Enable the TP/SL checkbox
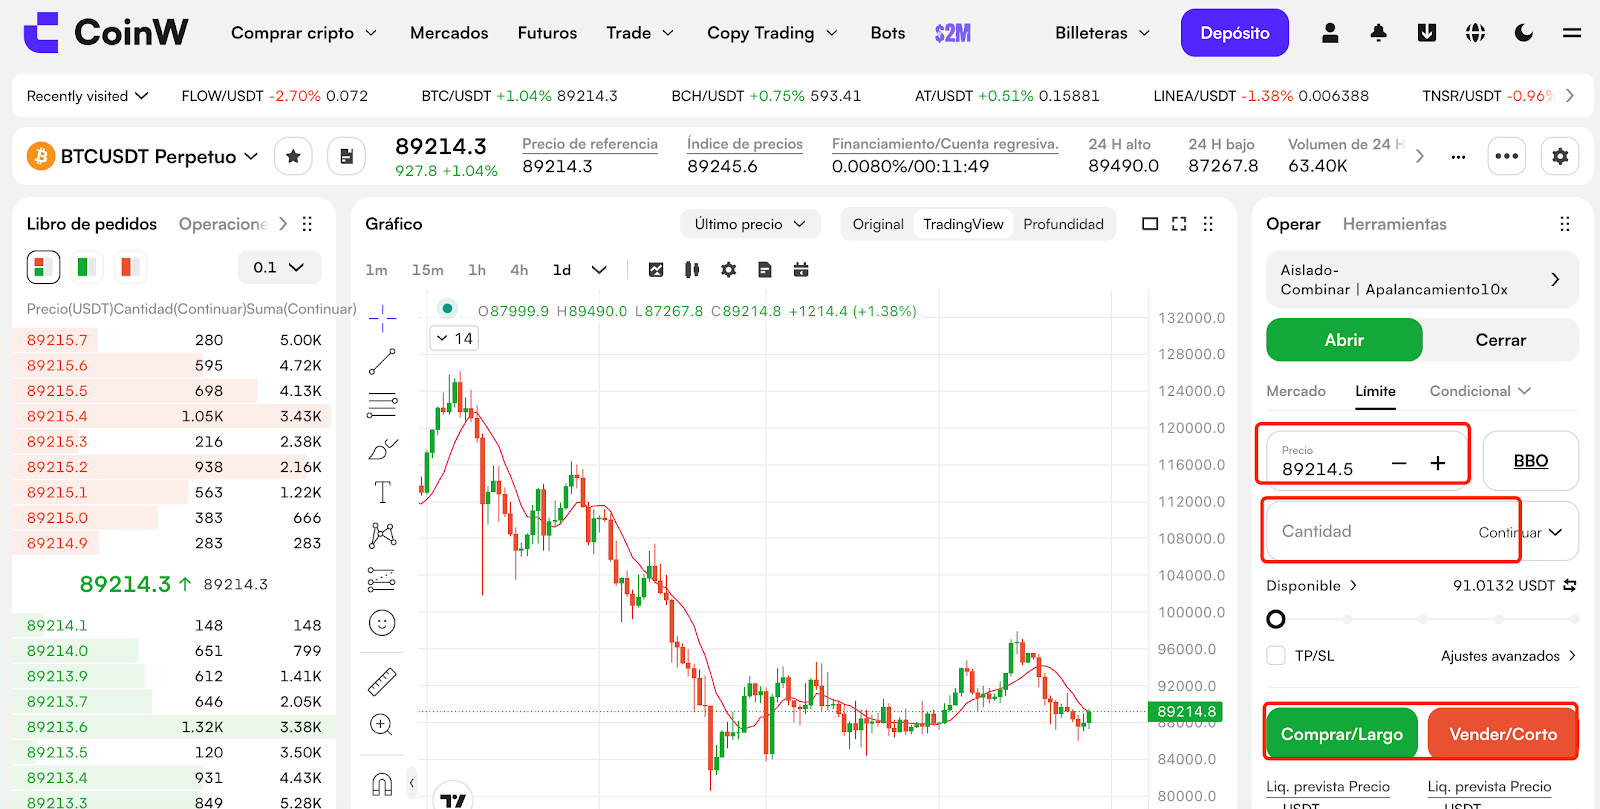 pos(1276,656)
